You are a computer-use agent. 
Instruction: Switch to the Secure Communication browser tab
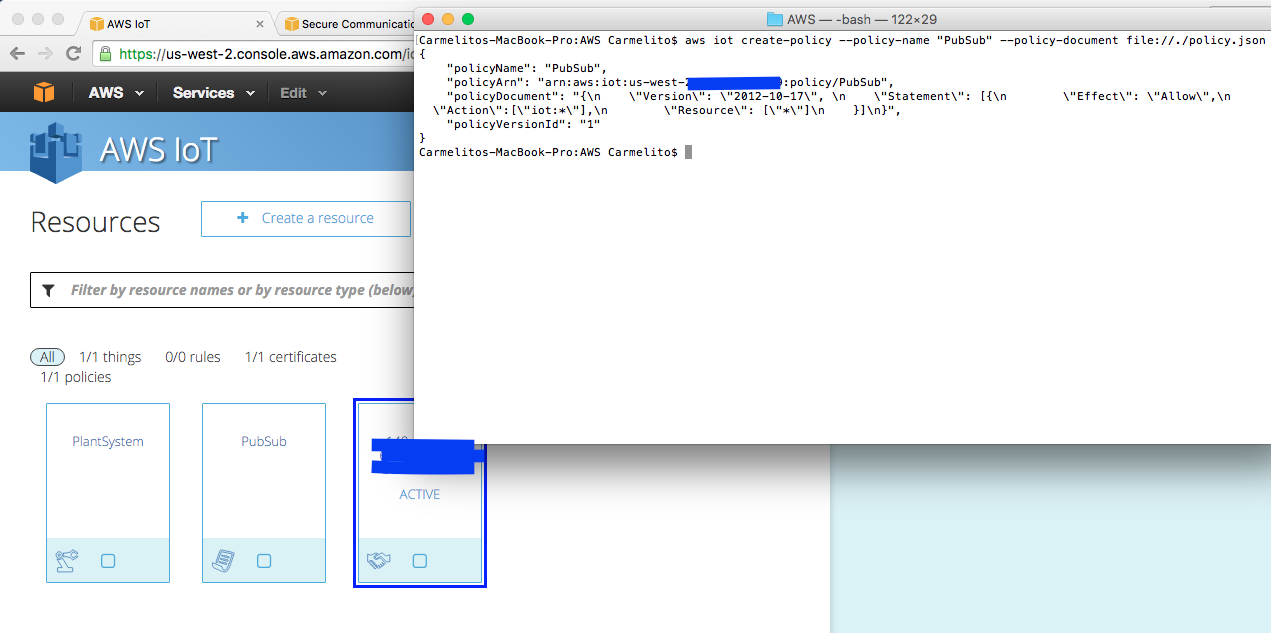(x=343, y=23)
